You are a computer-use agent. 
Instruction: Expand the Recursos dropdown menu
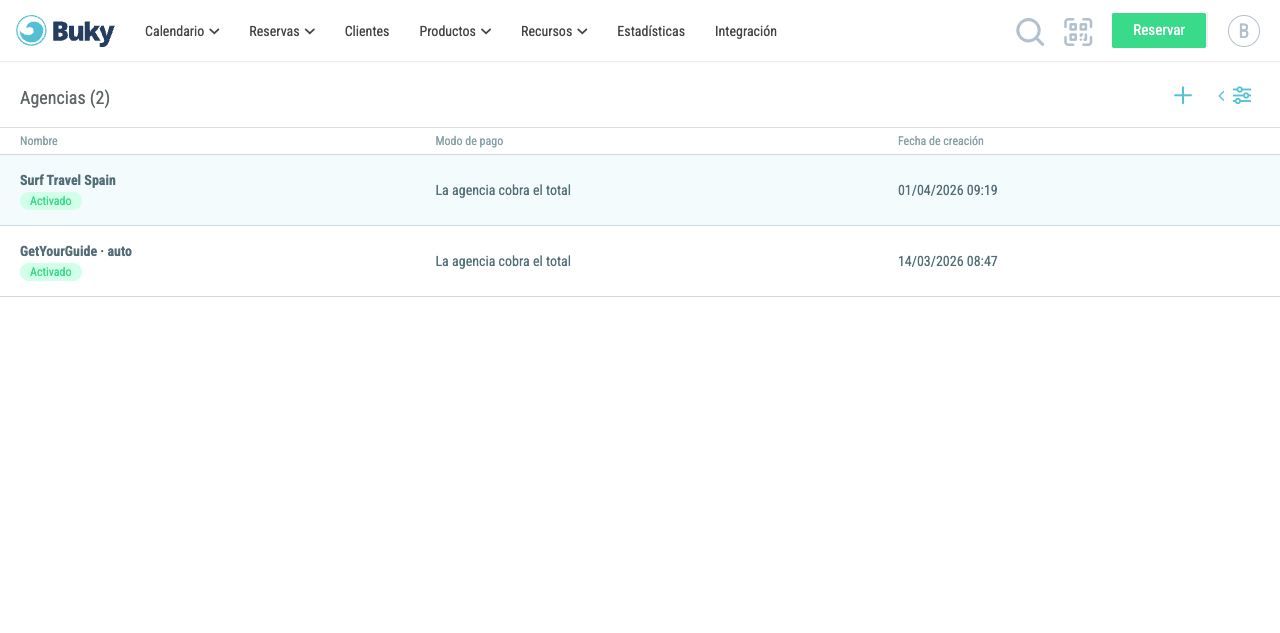pyautogui.click(x=554, y=31)
